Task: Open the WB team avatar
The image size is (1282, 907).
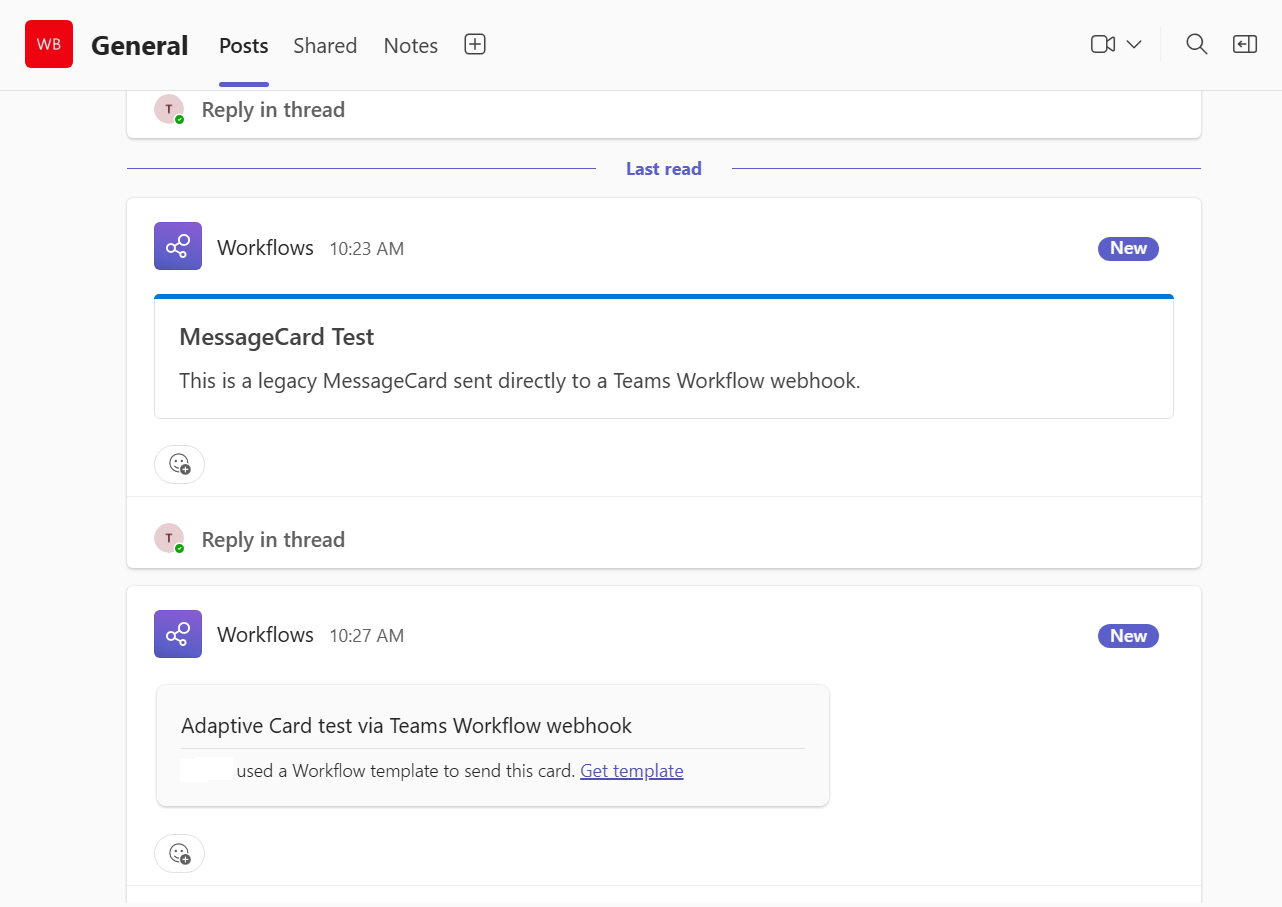Action: pos(49,44)
